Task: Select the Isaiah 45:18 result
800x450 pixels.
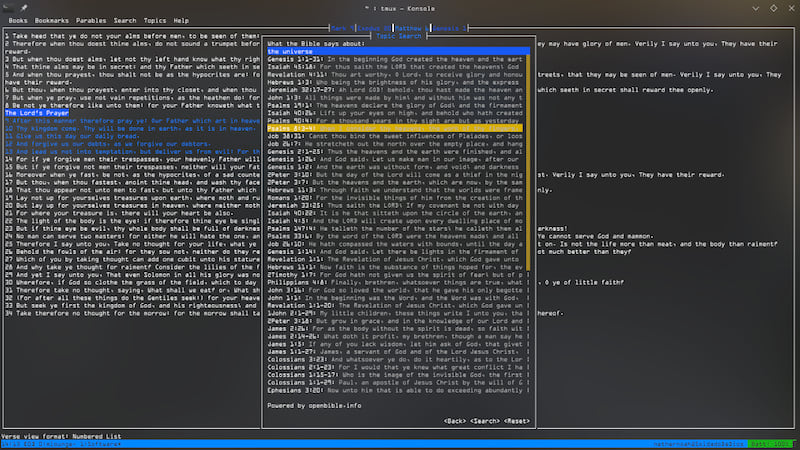Action: click(395, 67)
